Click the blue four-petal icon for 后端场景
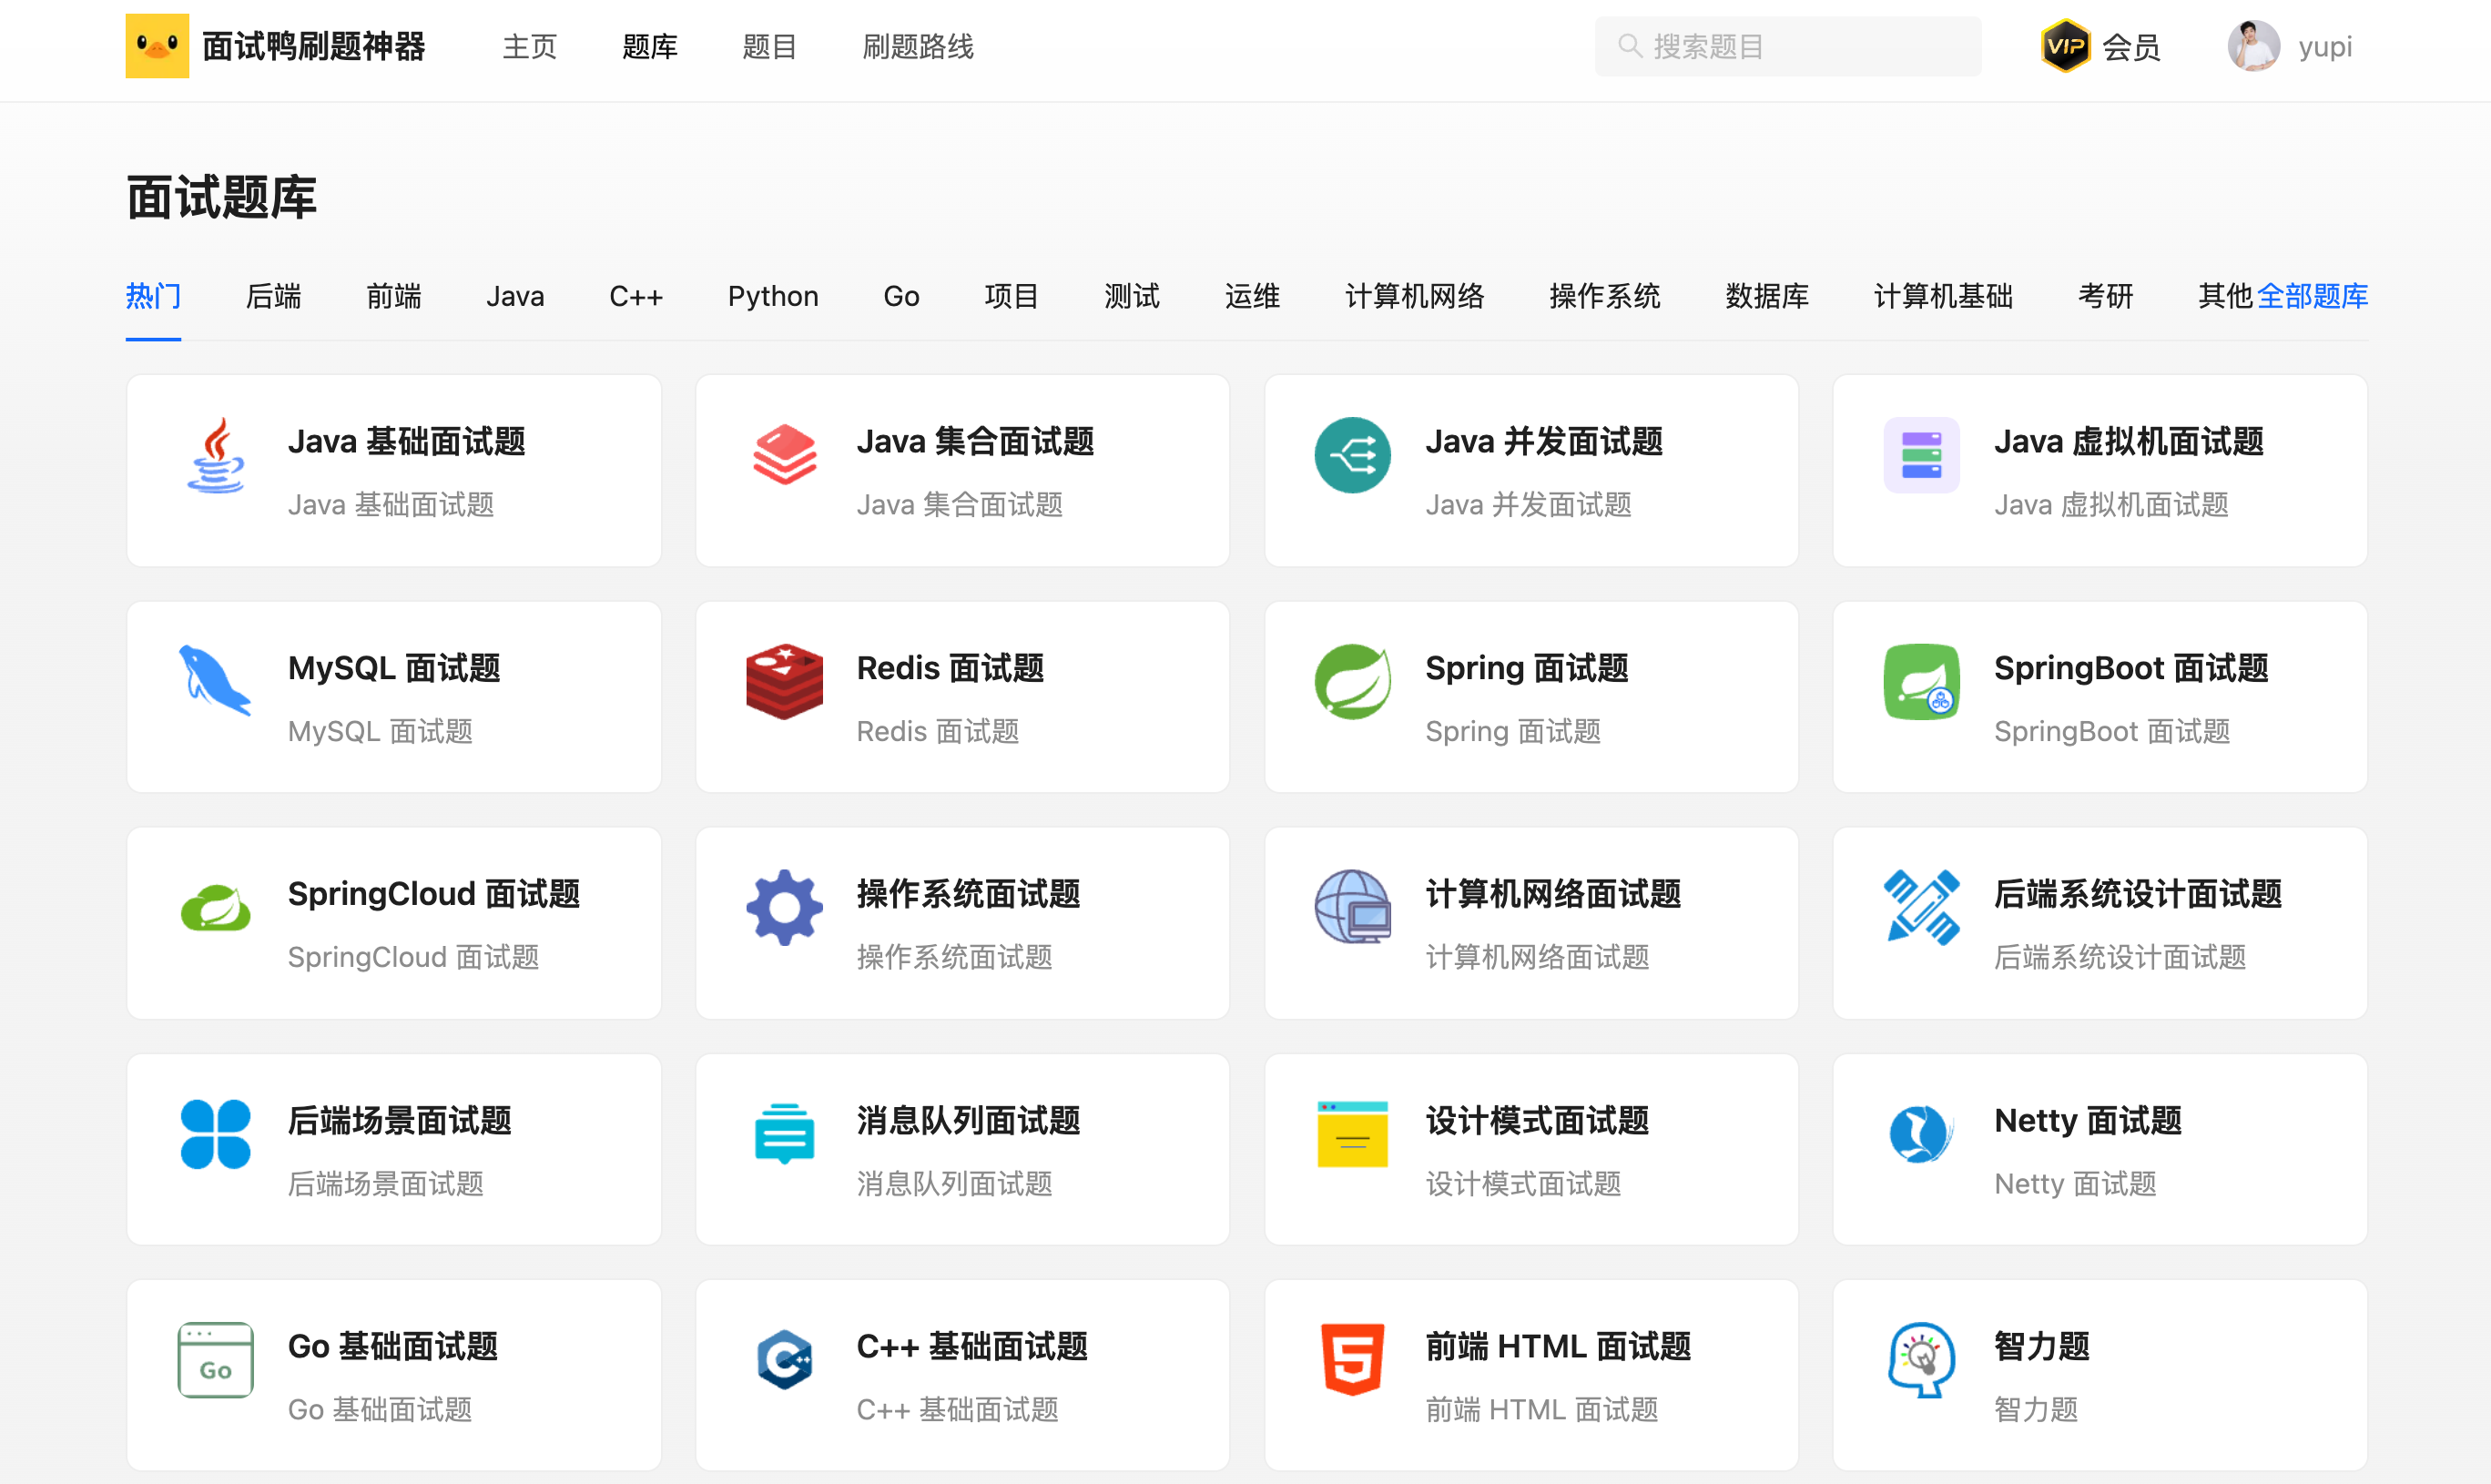 coord(216,1134)
